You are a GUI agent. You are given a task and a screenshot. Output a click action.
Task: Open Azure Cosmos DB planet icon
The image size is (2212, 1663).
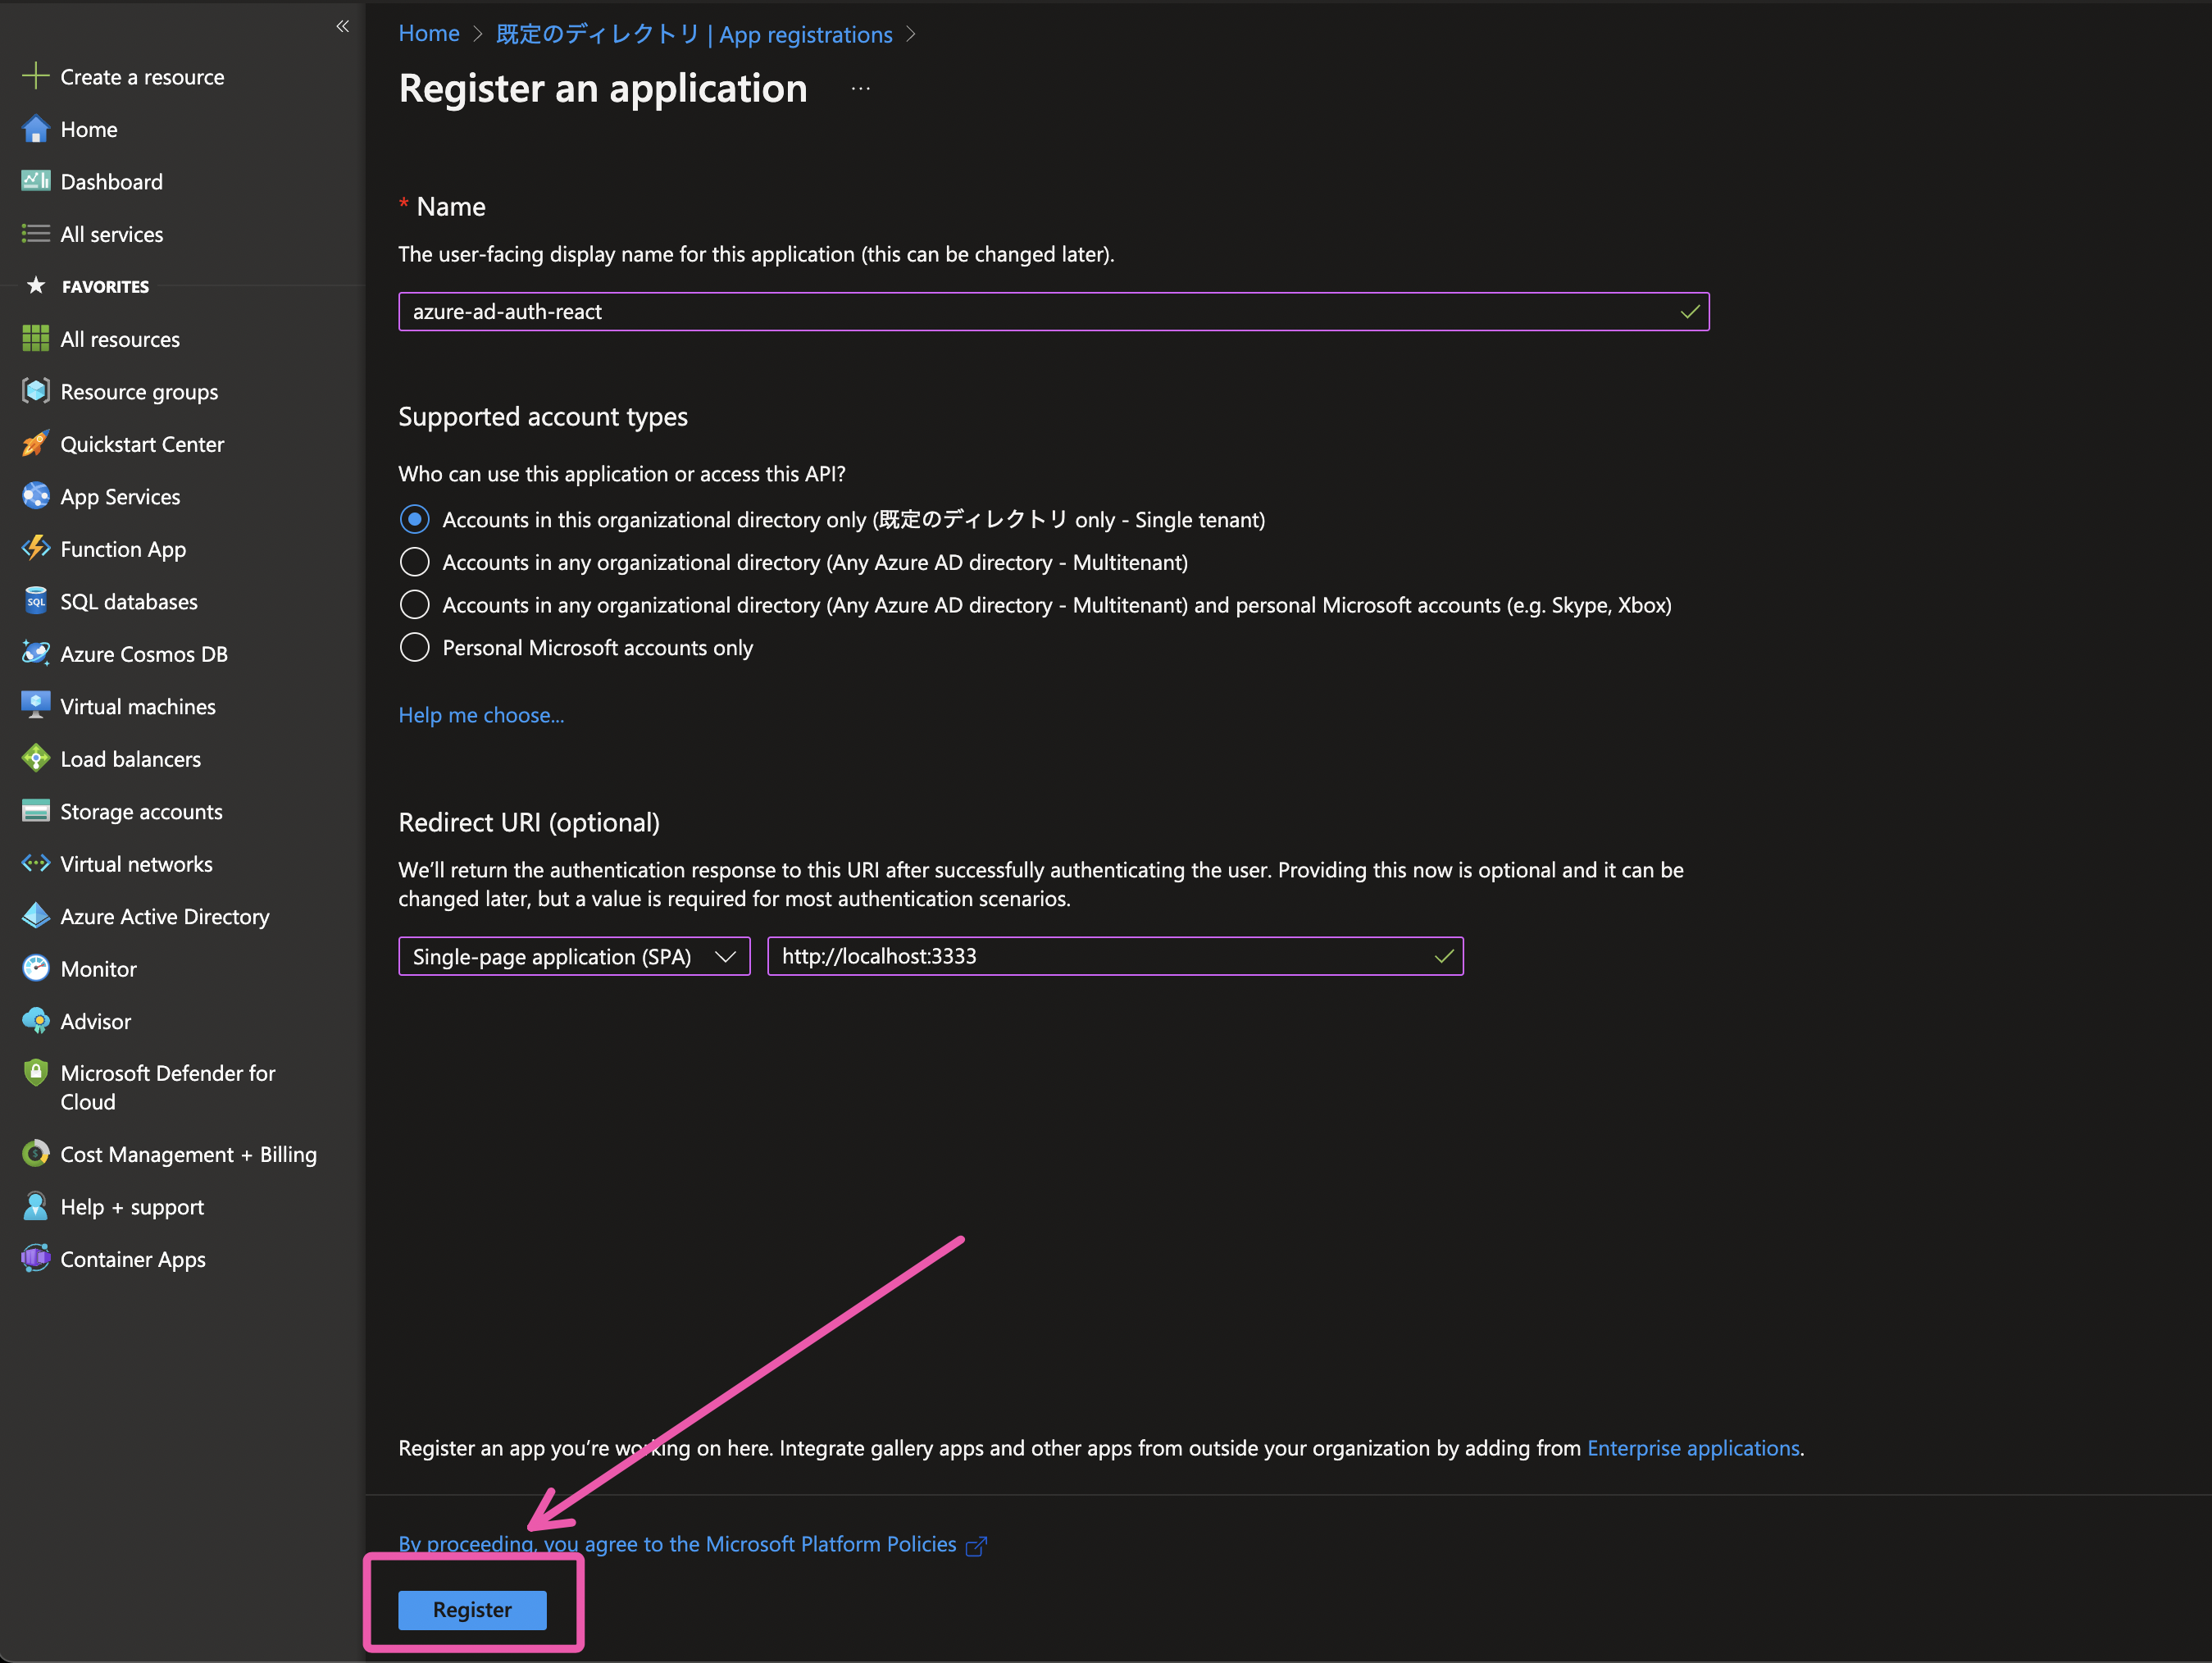[x=35, y=653]
